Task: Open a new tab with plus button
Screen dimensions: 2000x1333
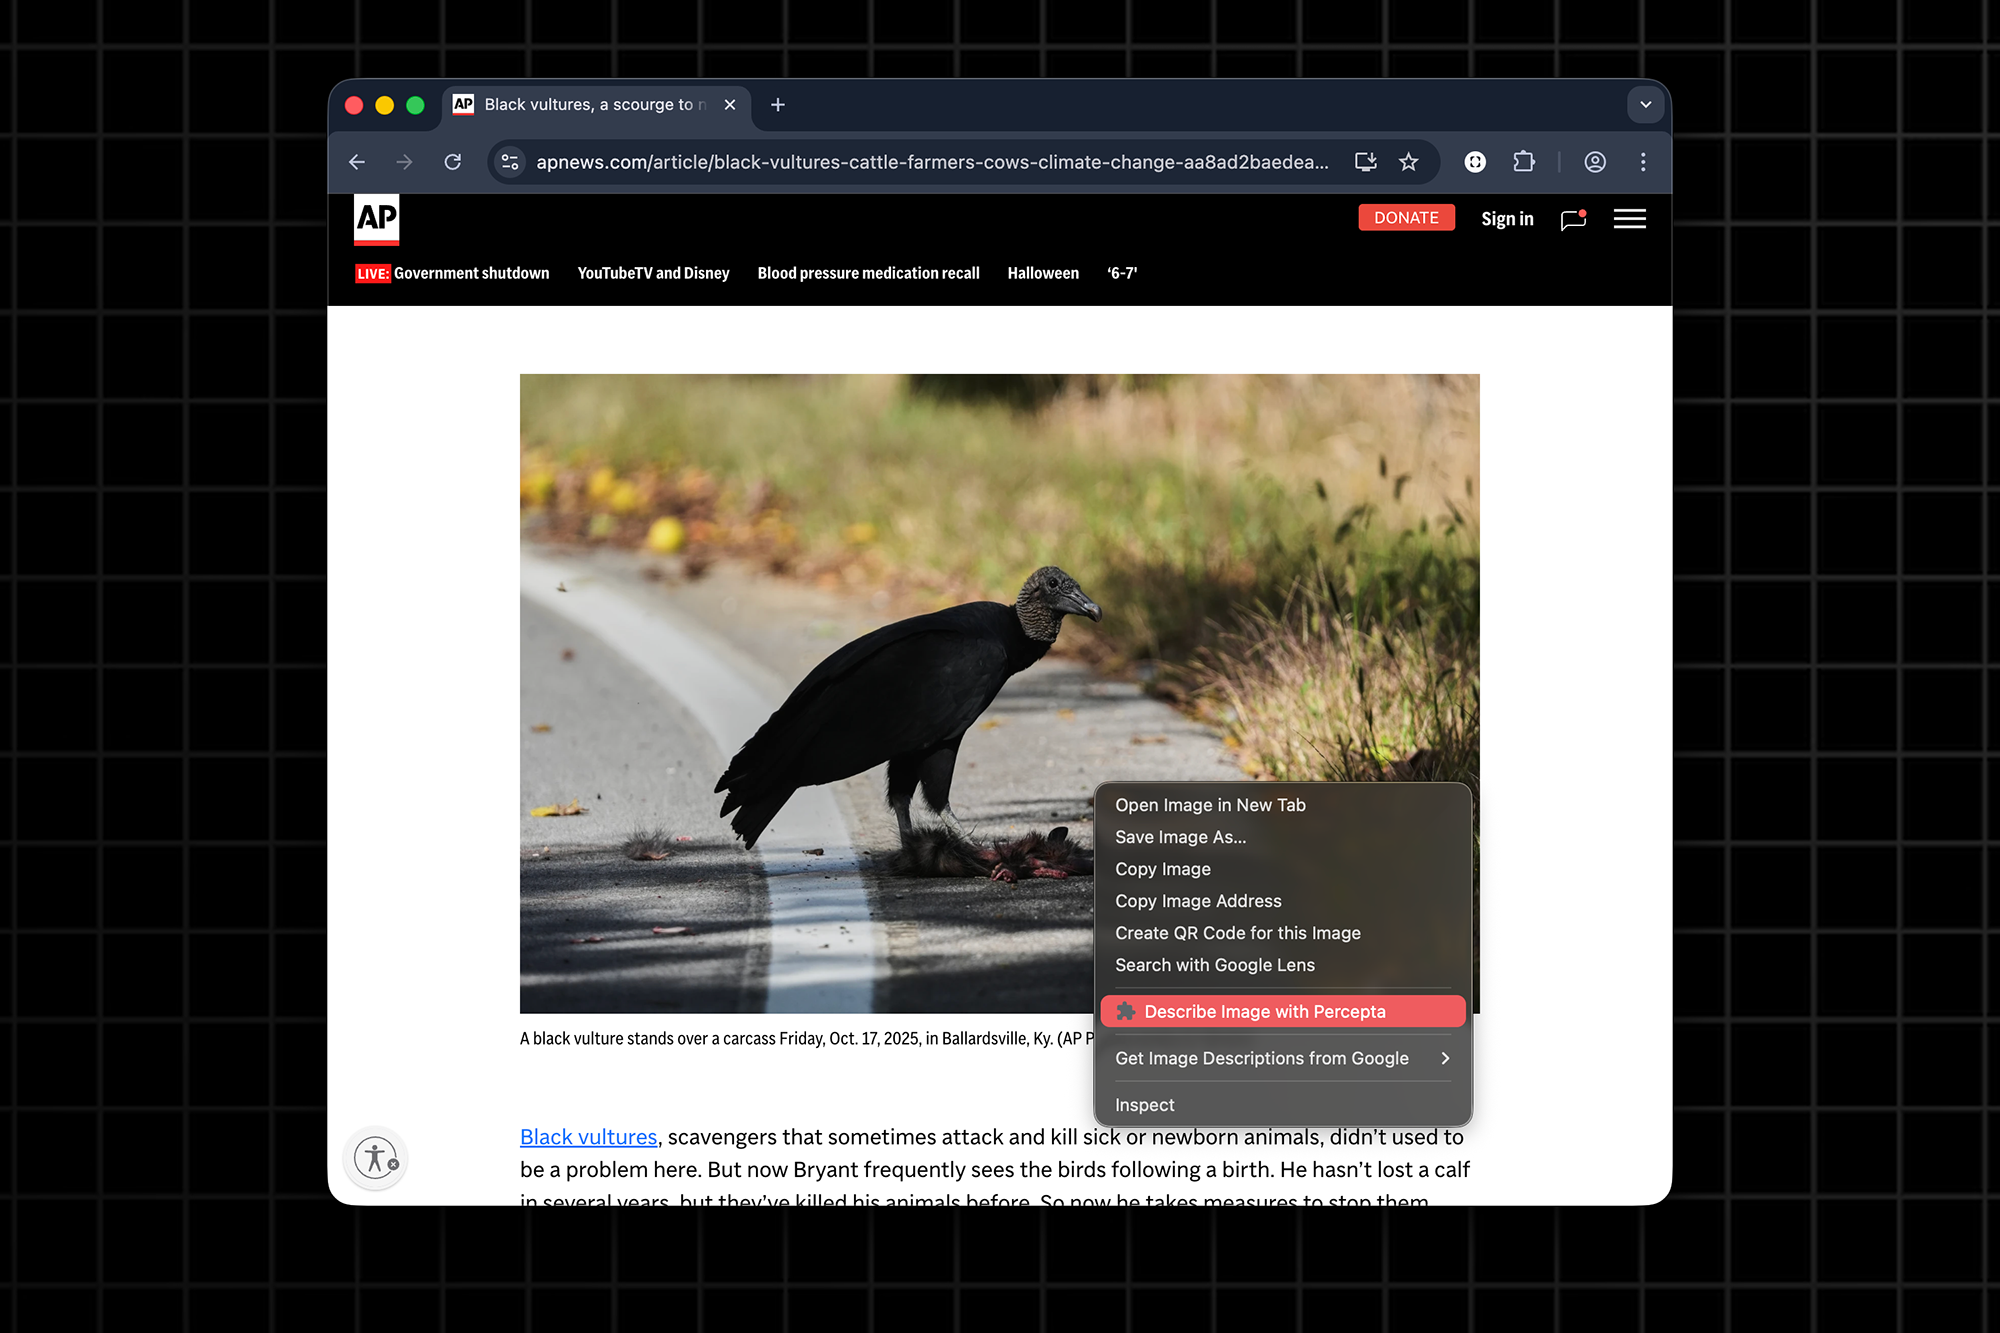Action: pyautogui.click(x=778, y=105)
